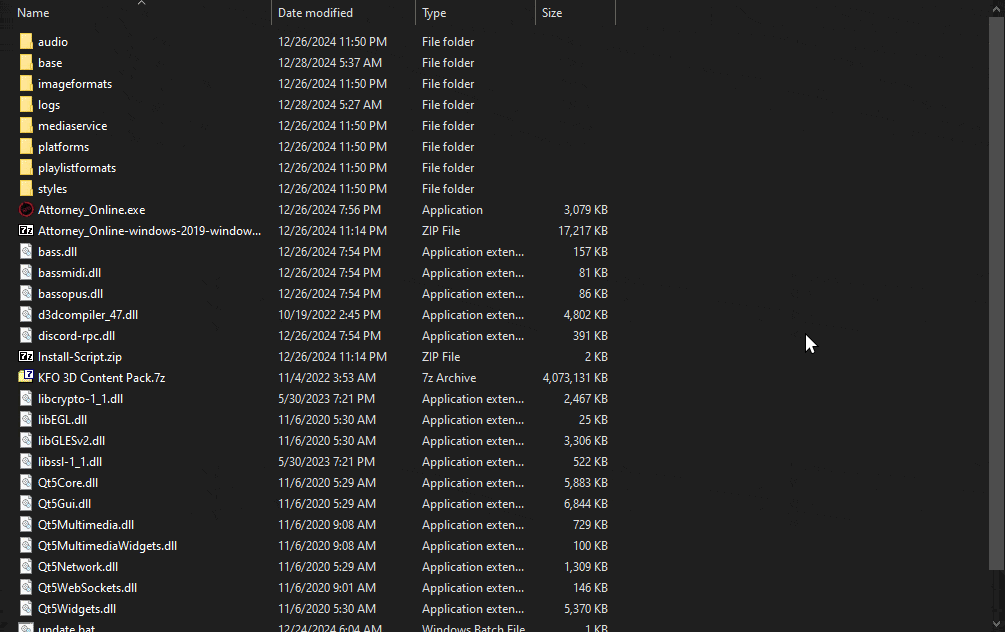Click the Type column header

point(434,13)
